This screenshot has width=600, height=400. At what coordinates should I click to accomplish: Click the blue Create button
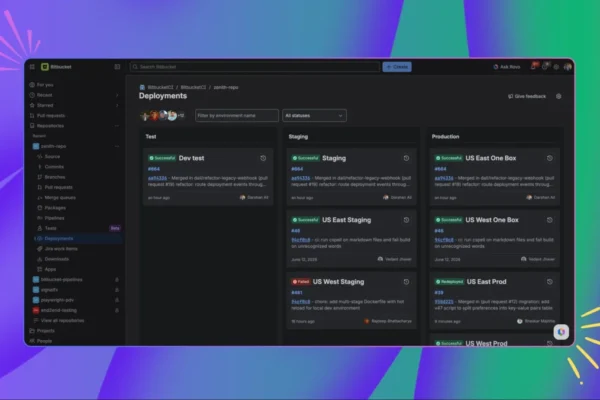397,67
